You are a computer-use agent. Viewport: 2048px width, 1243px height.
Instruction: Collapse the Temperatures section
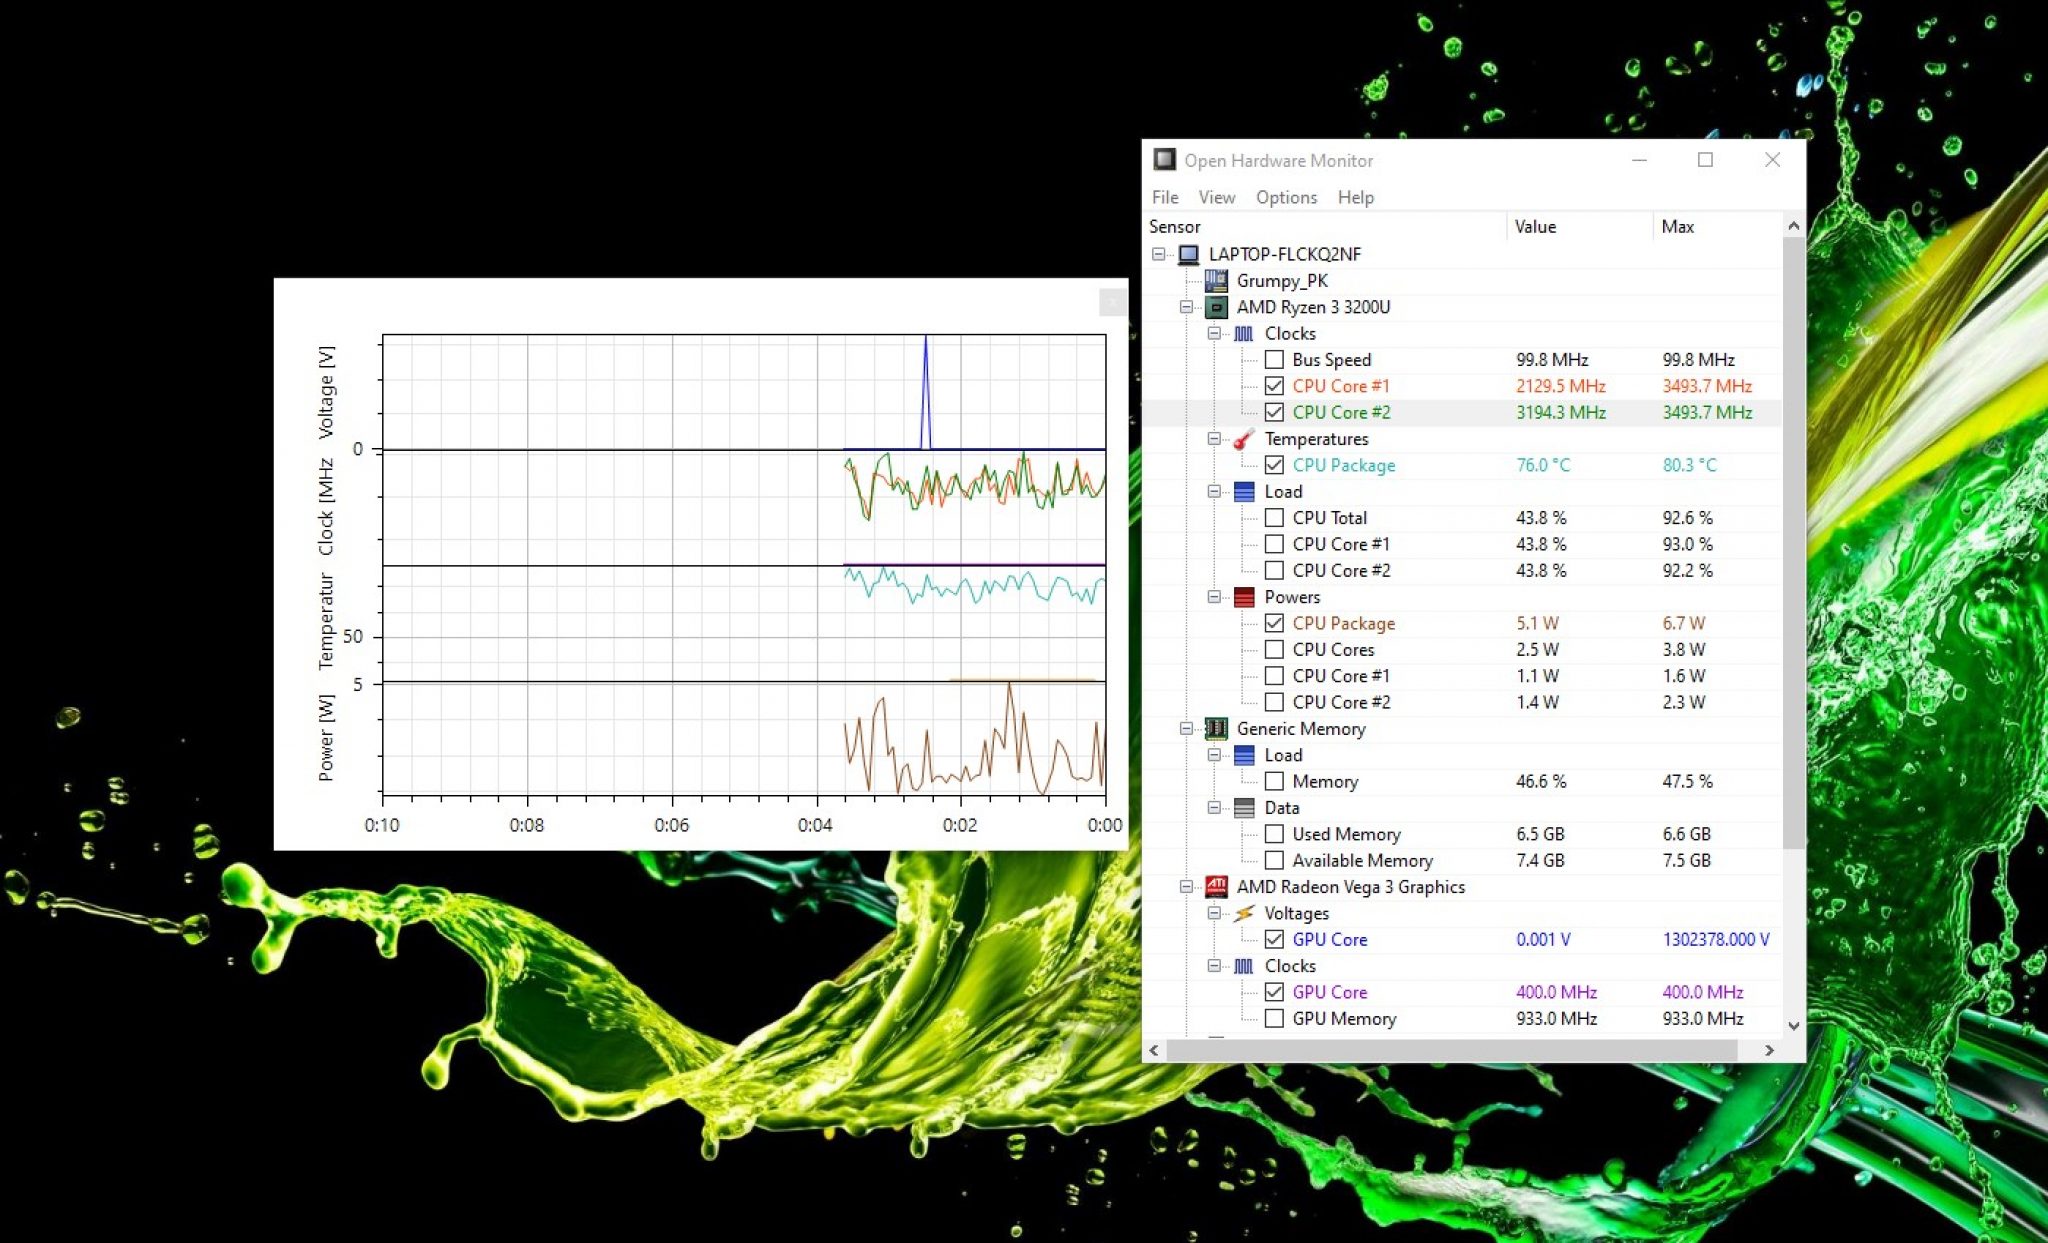(1214, 439)
